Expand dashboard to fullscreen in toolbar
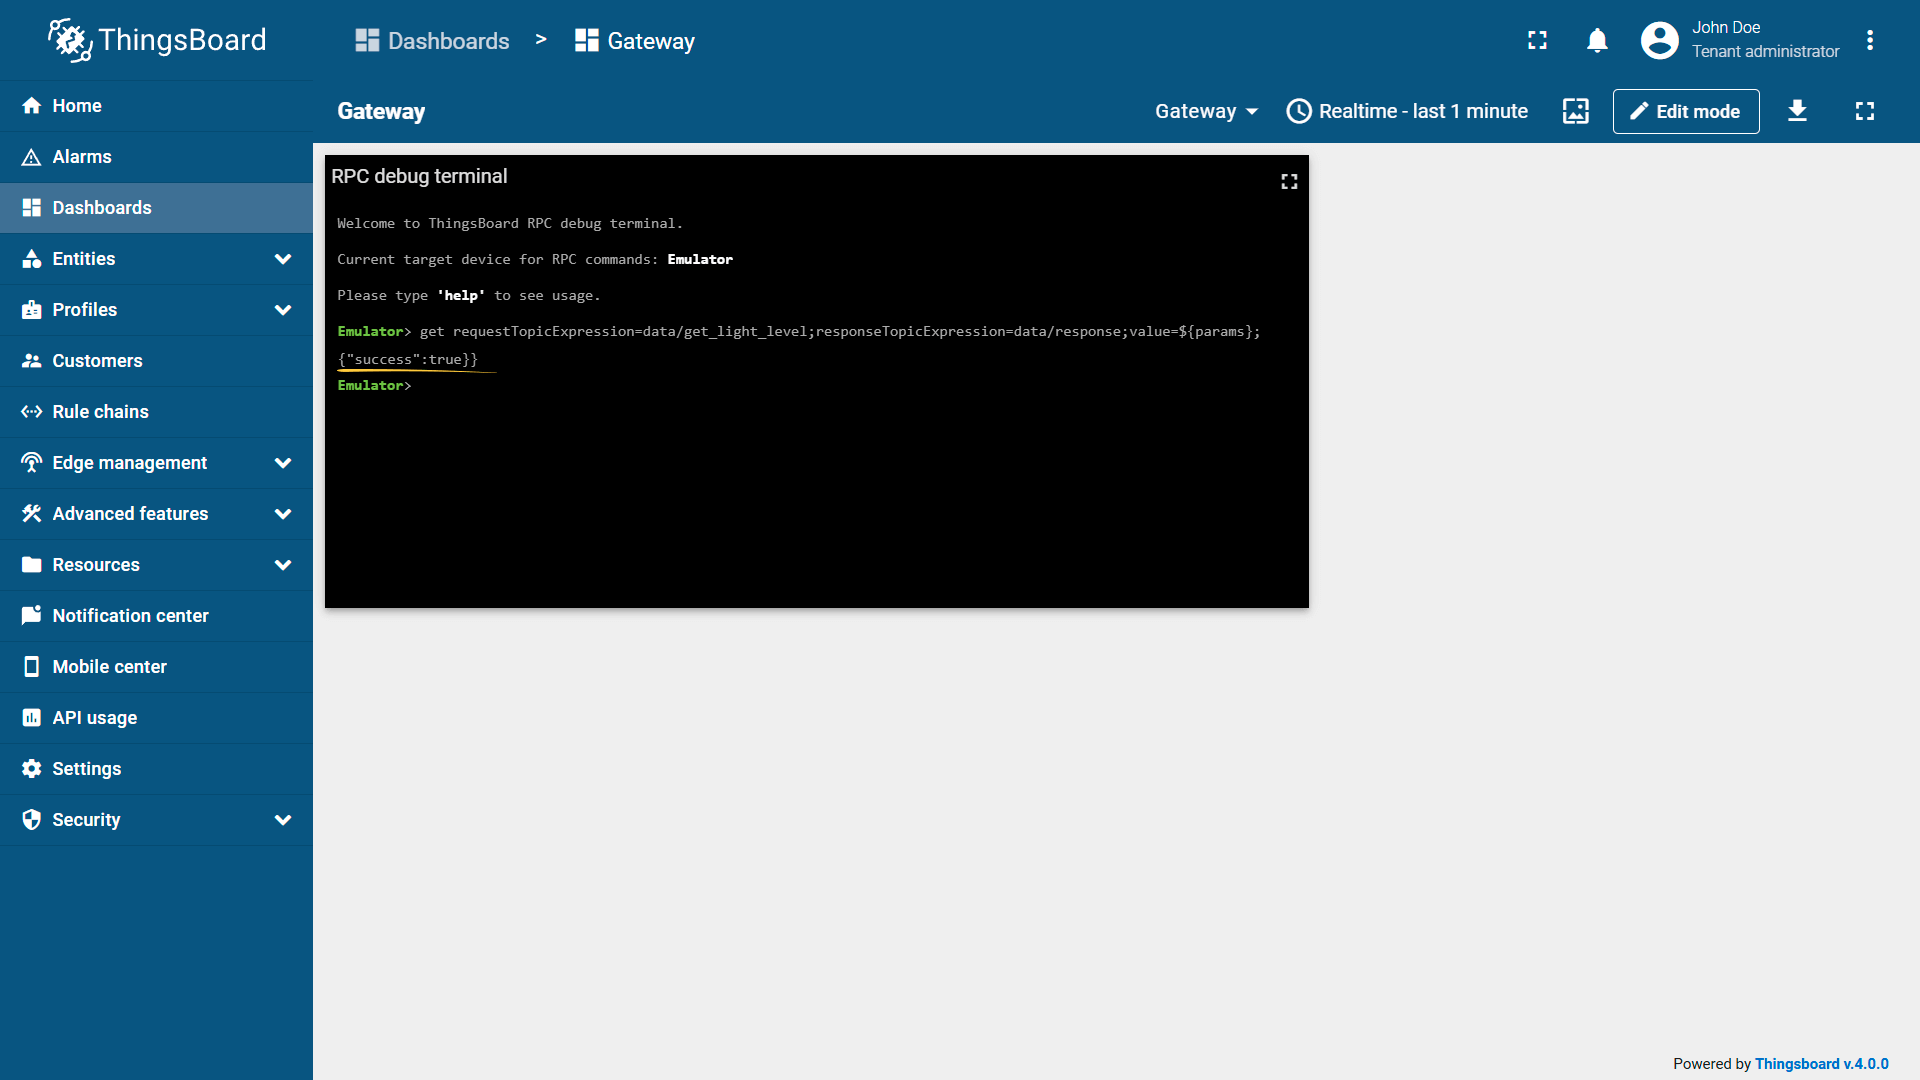This screenshot has width=1920, height=1080. (1865, 111)
